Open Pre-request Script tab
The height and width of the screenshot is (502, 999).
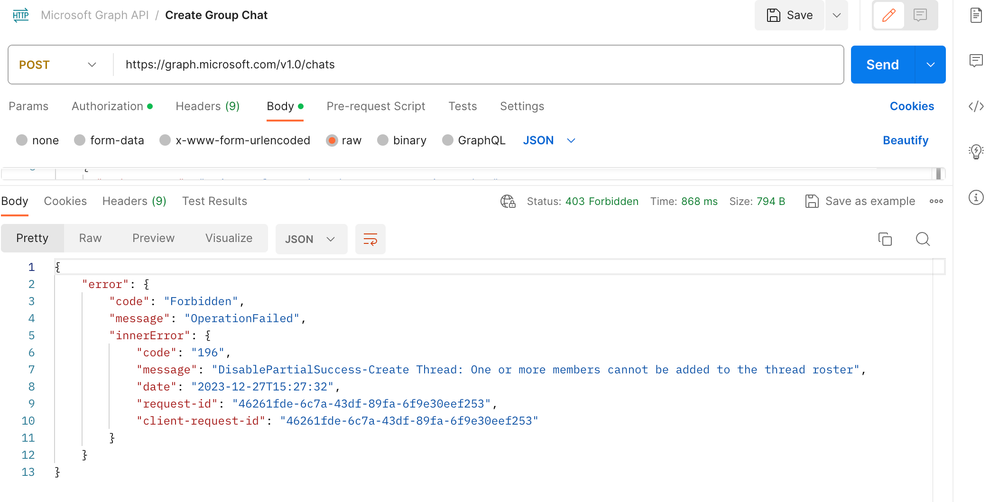(376, 106)
